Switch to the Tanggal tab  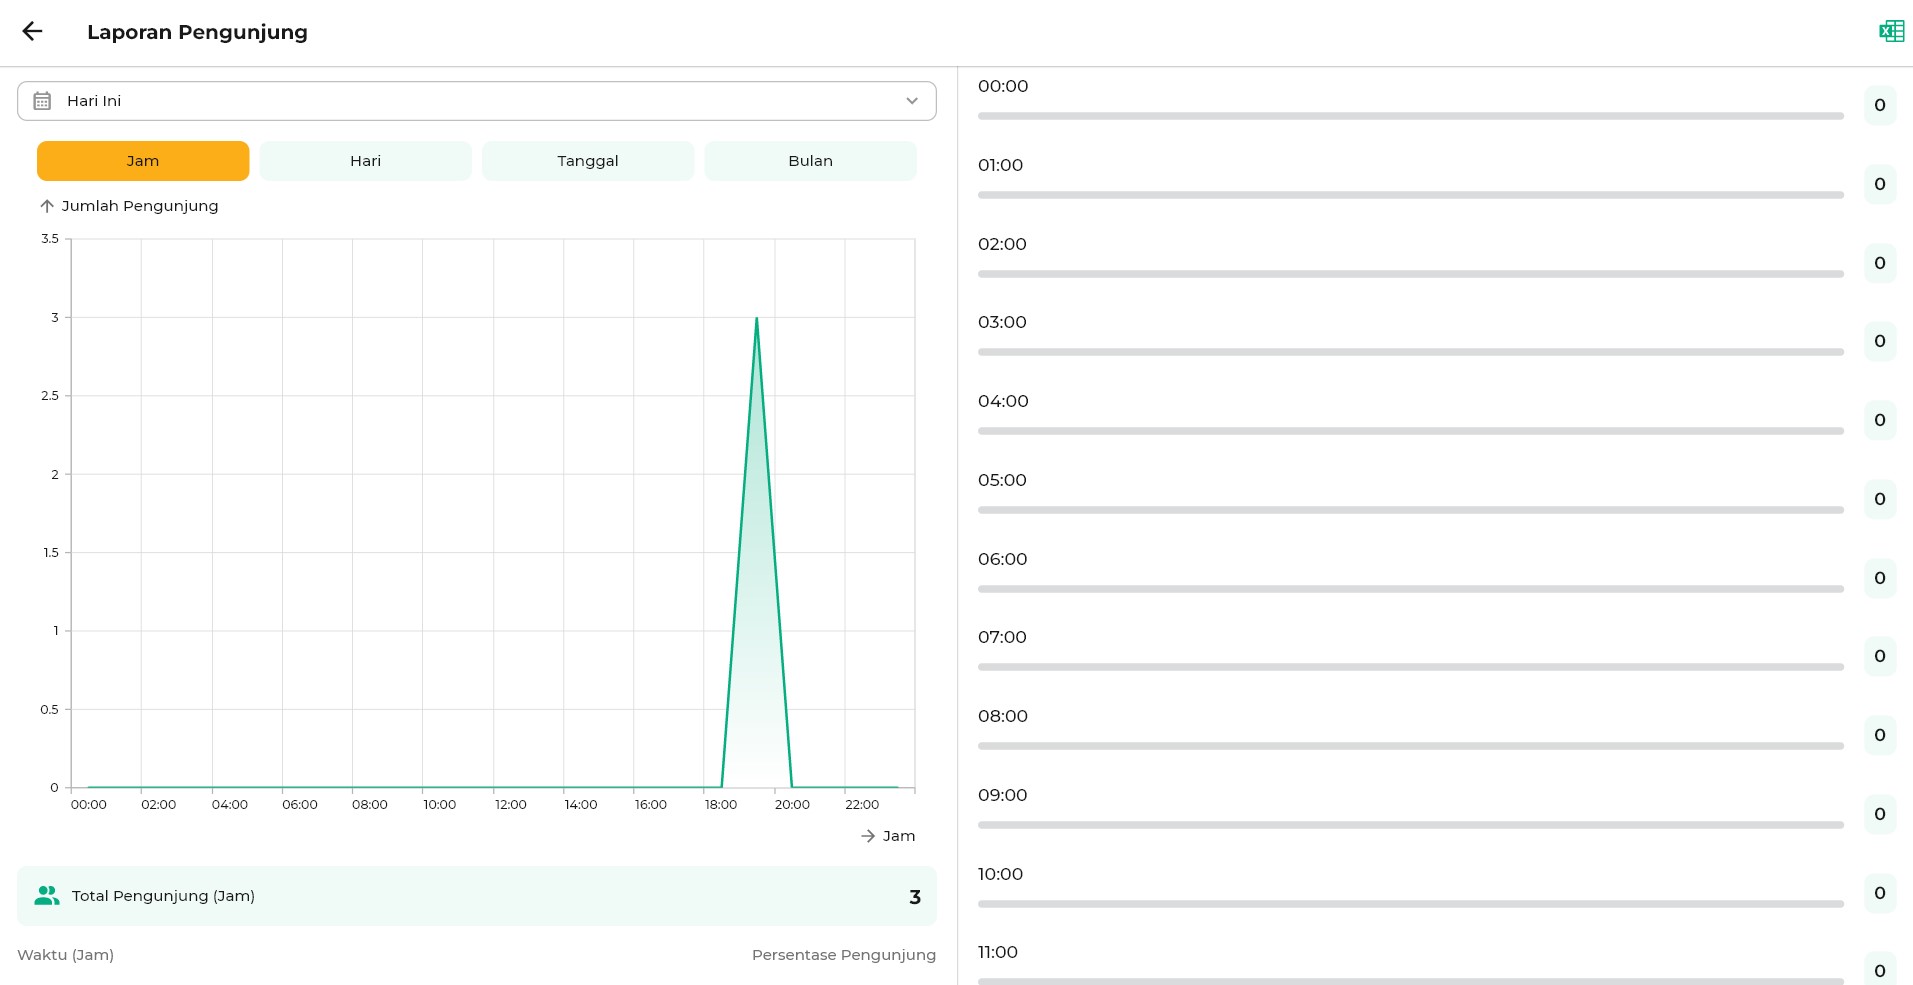click(588, 161)
